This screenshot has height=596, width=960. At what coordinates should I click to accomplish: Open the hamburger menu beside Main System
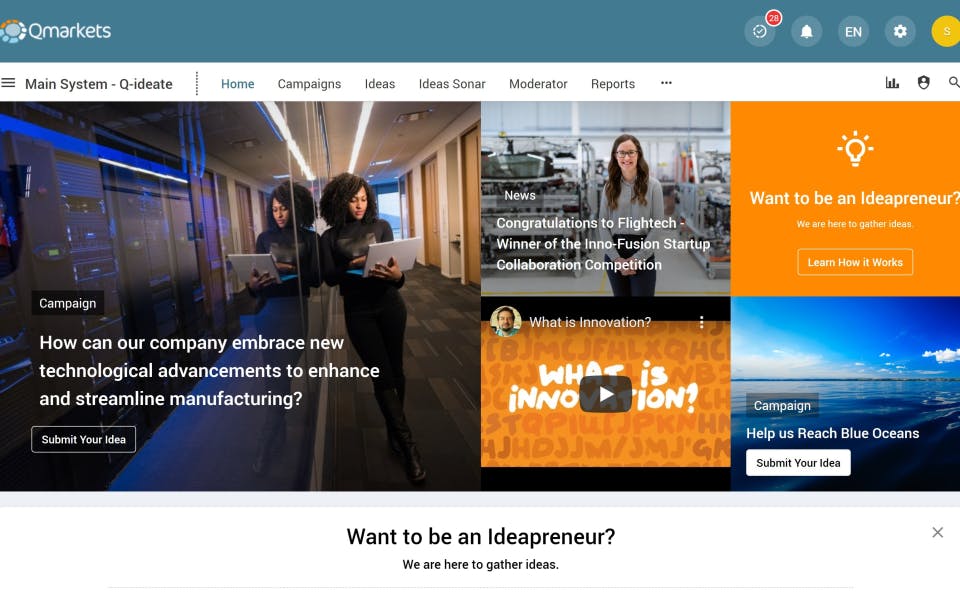(8, 83)
